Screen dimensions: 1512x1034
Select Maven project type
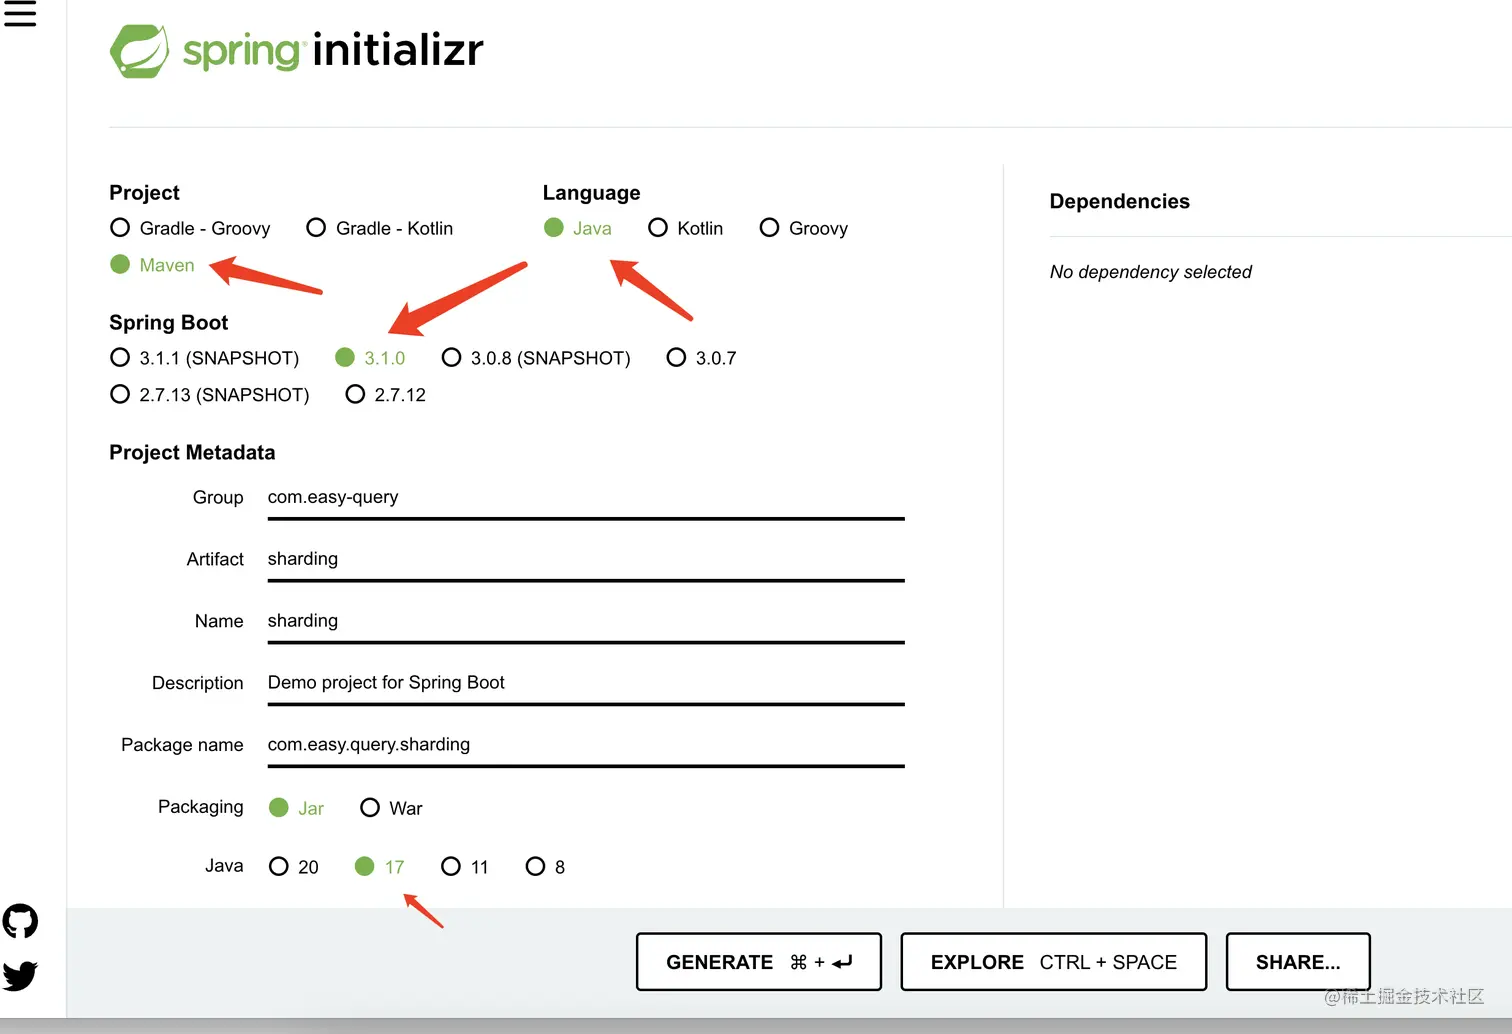coord(152,265)
